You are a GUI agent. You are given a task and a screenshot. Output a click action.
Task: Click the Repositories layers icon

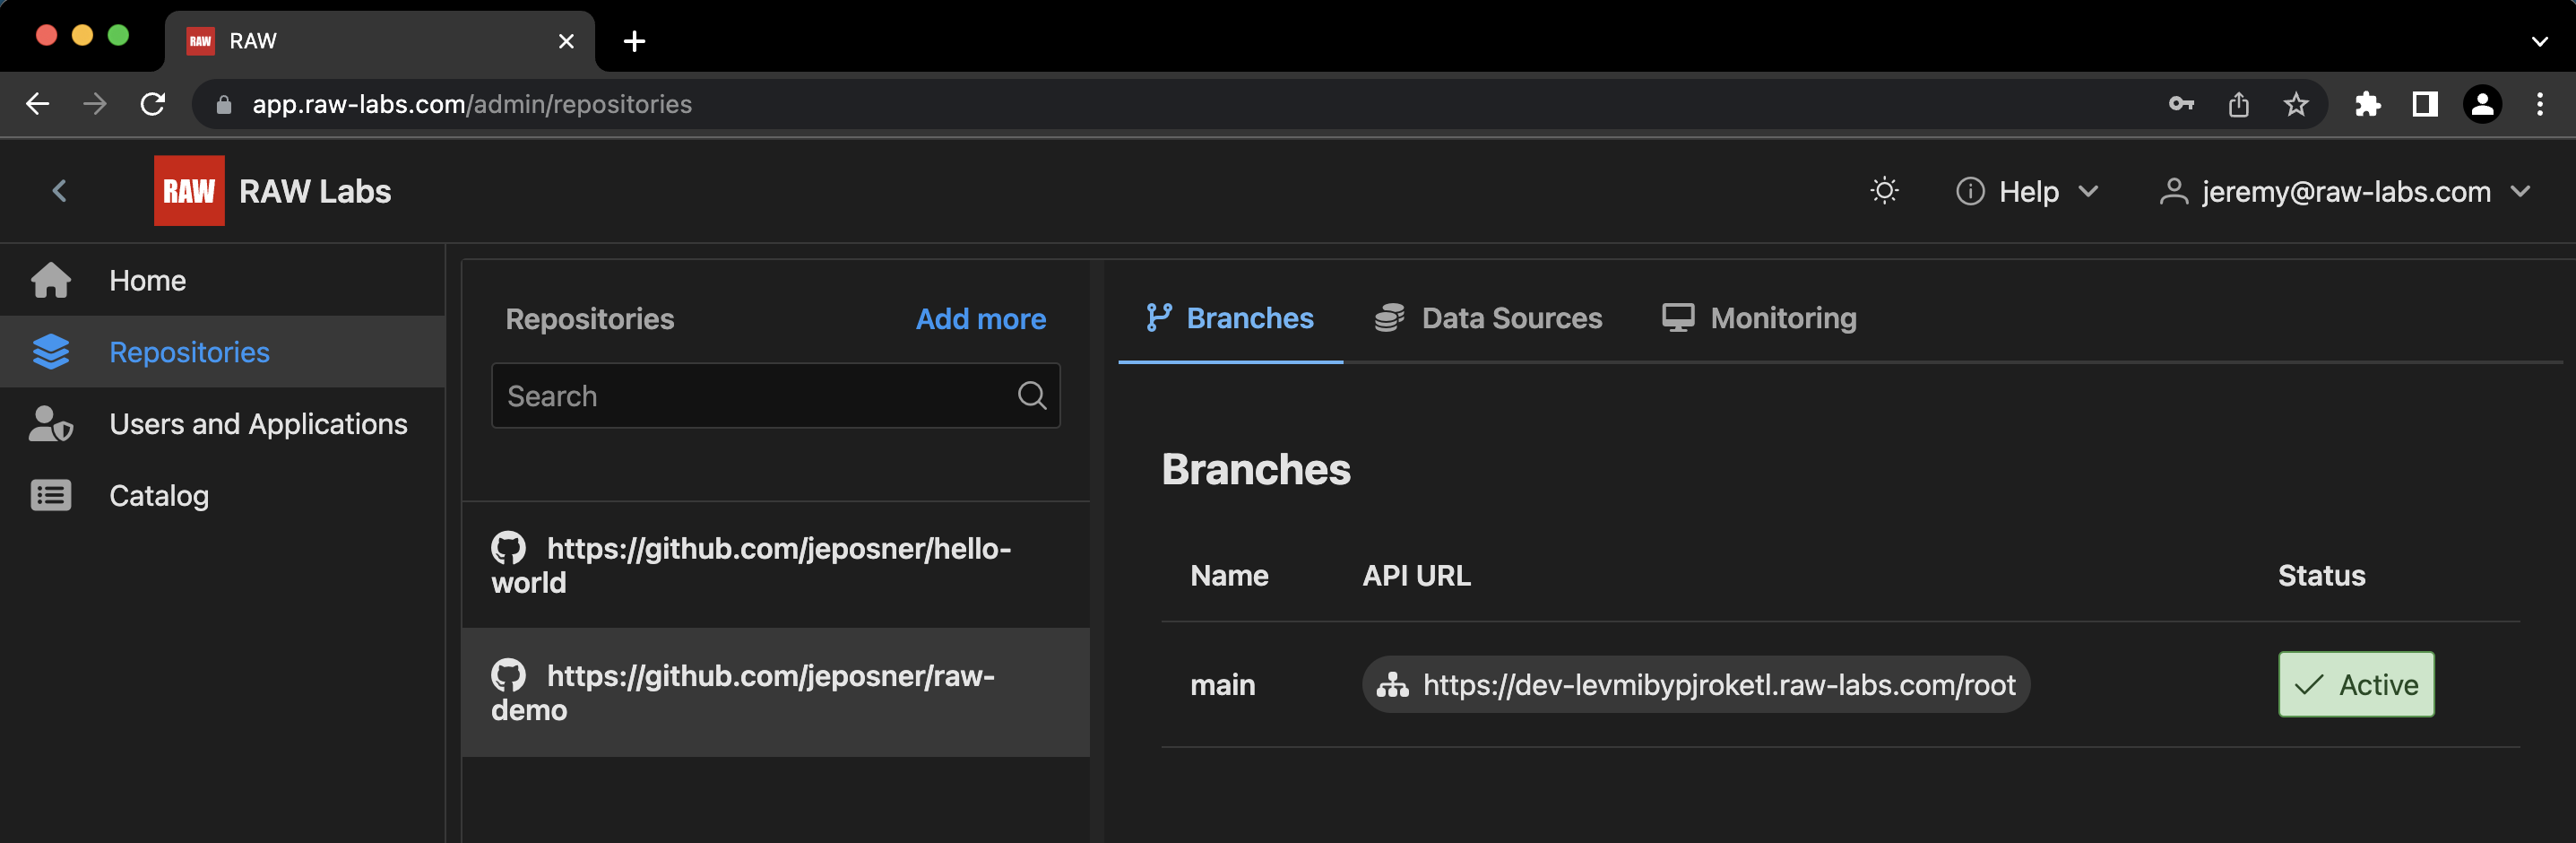[x=51, y=352]
